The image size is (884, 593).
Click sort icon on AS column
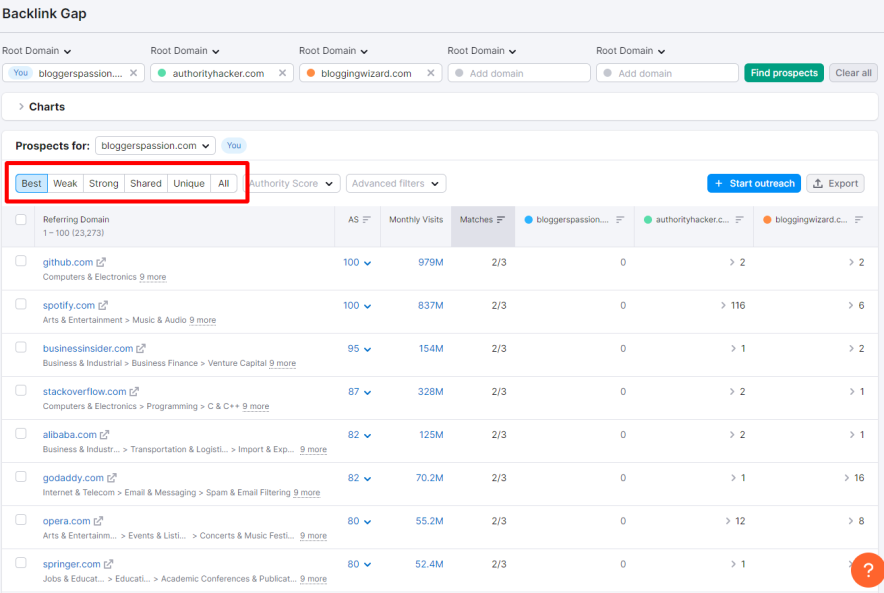(x=366, y=220)
